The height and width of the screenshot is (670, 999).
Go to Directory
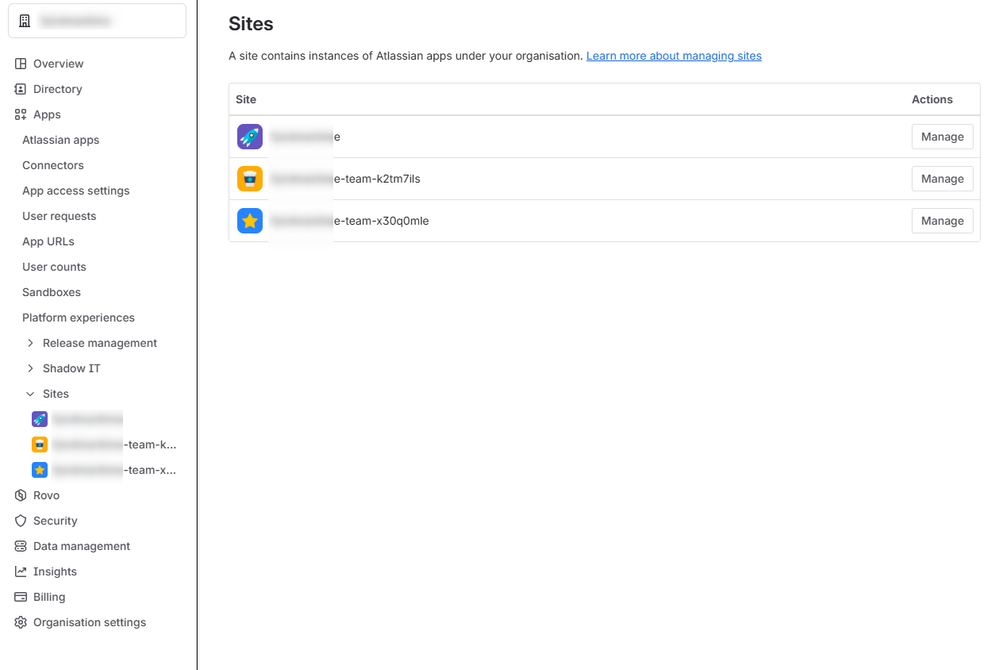(57, 89)
